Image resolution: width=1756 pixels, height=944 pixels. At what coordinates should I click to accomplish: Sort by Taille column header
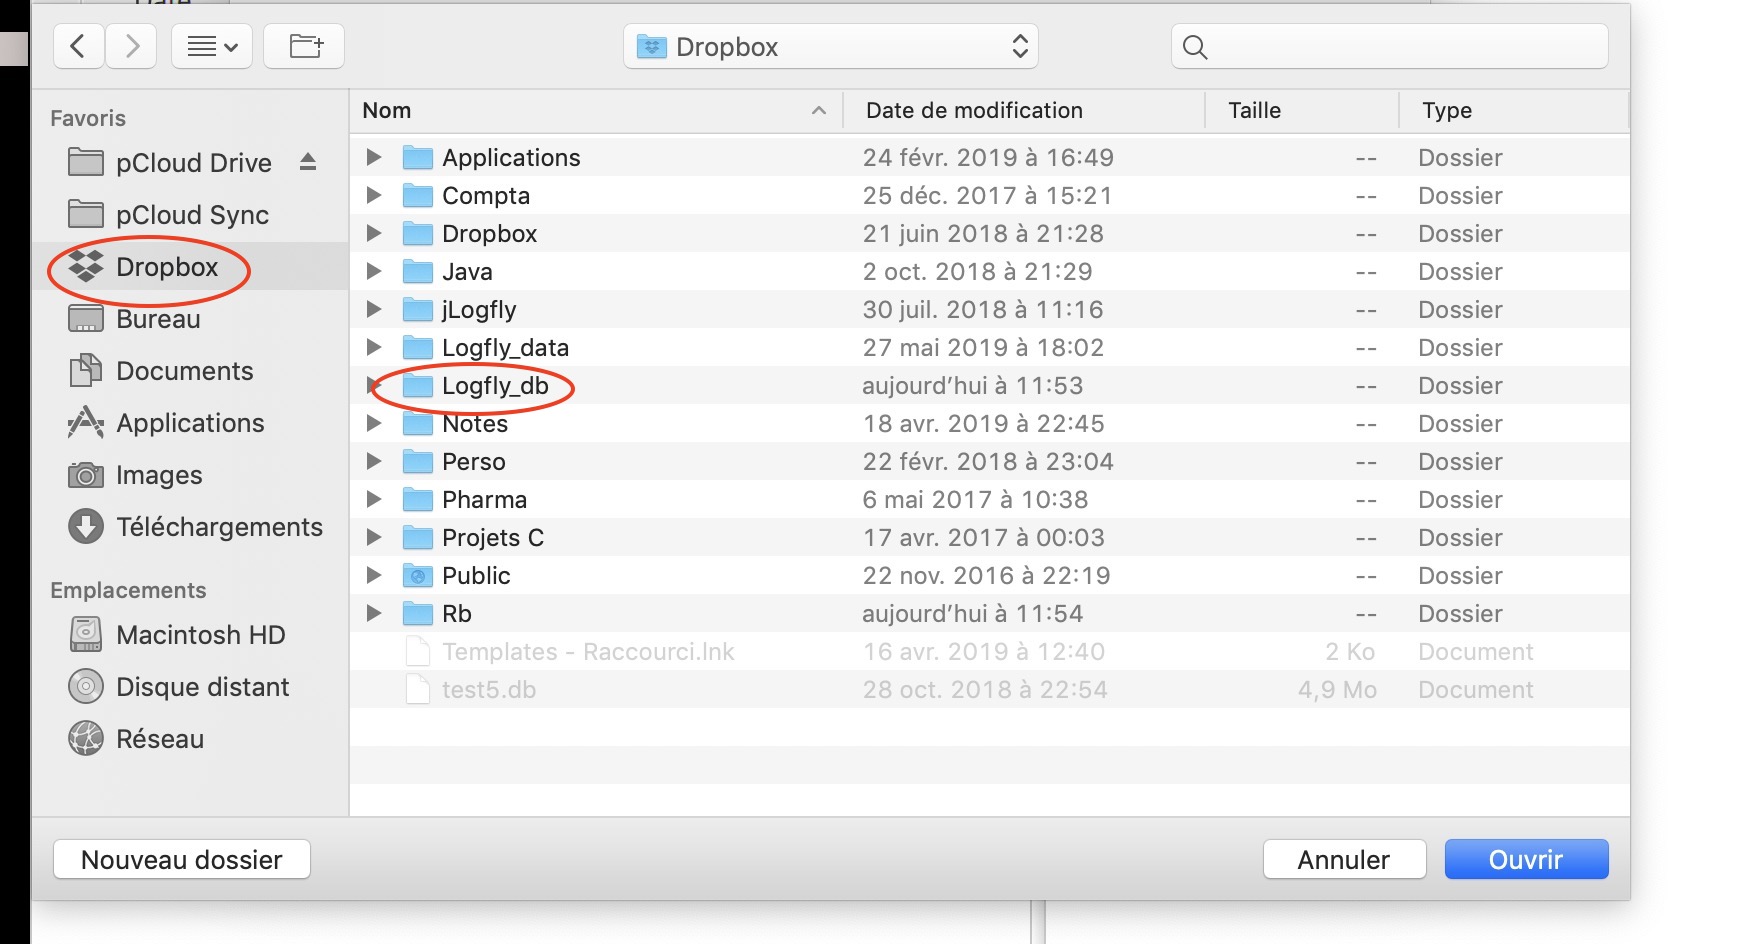click(x=1302, y=110)
